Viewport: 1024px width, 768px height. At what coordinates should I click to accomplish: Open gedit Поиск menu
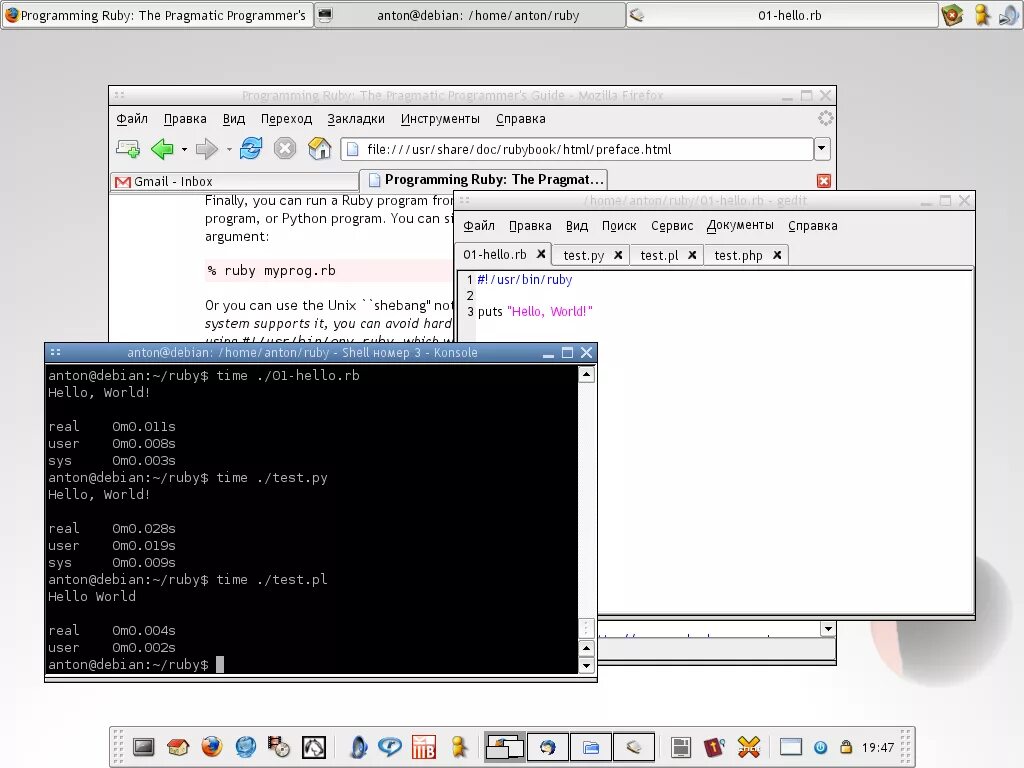click(618, 226)
